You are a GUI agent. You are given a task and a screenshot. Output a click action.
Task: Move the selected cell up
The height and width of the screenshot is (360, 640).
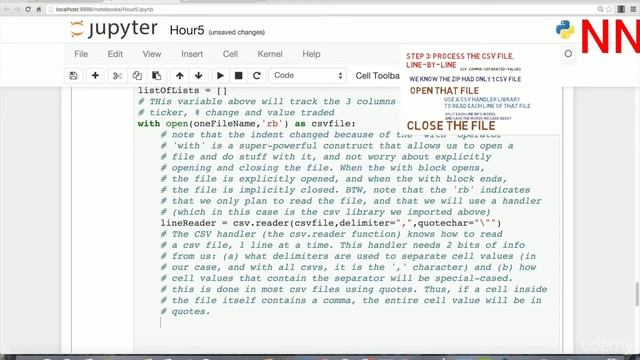[180, 76]
